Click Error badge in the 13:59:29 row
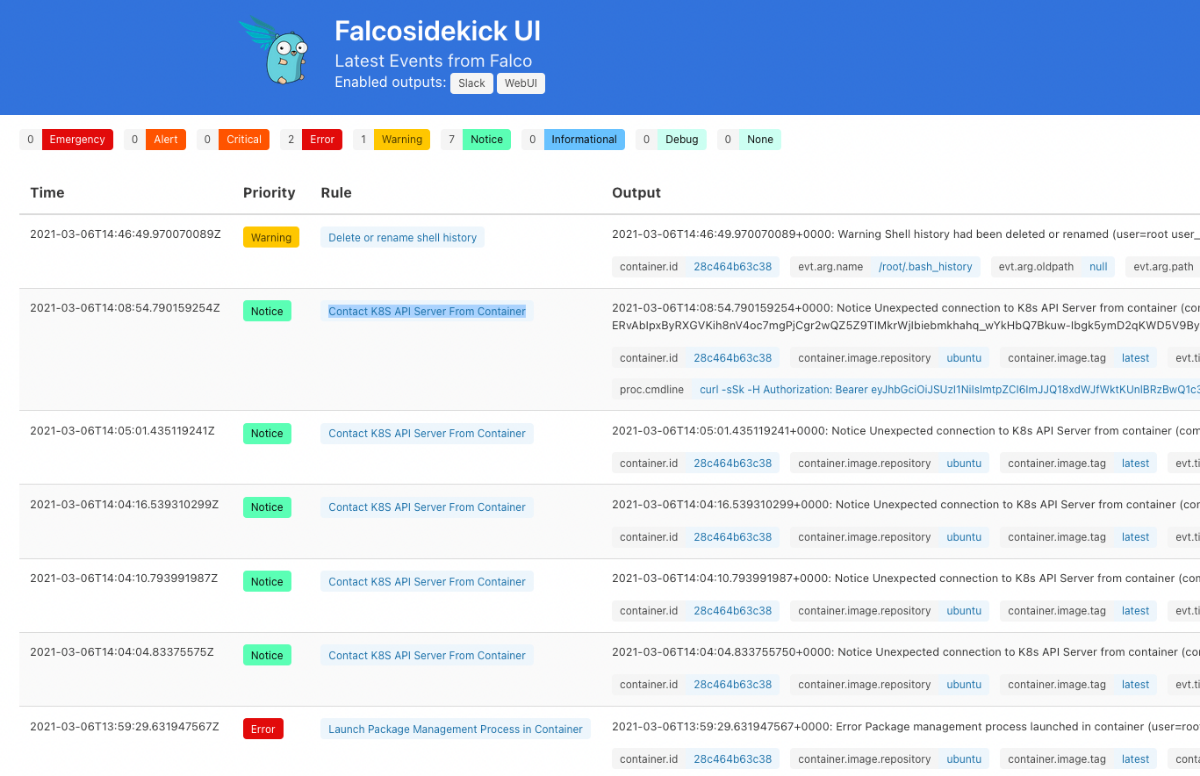 point(263,730)
